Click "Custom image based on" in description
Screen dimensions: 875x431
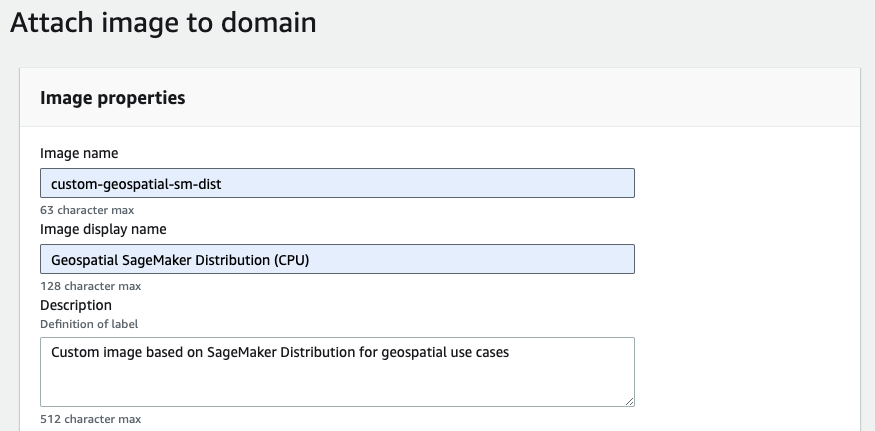click(x=127, y=353)
